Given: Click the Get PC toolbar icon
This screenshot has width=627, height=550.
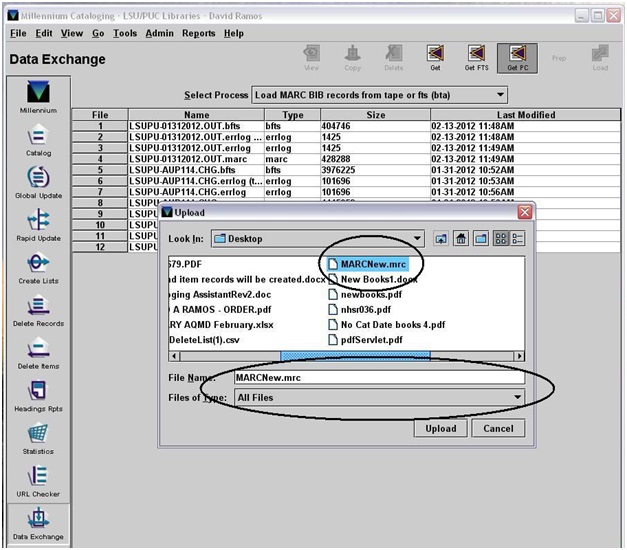Looking at the screenshot, I should coord(517,55).
